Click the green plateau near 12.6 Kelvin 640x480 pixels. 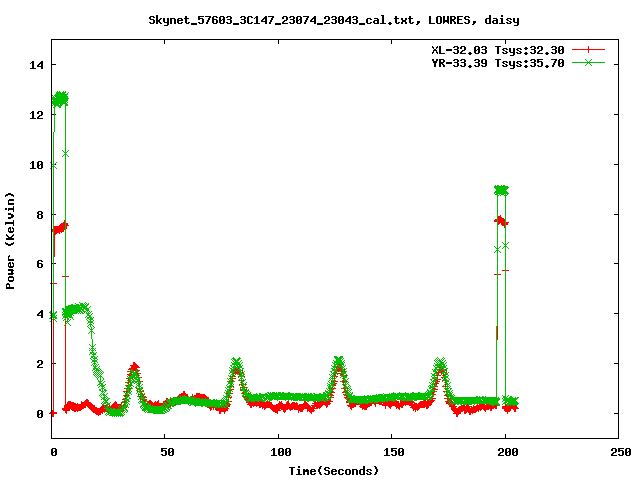click(x=60, y=99)
